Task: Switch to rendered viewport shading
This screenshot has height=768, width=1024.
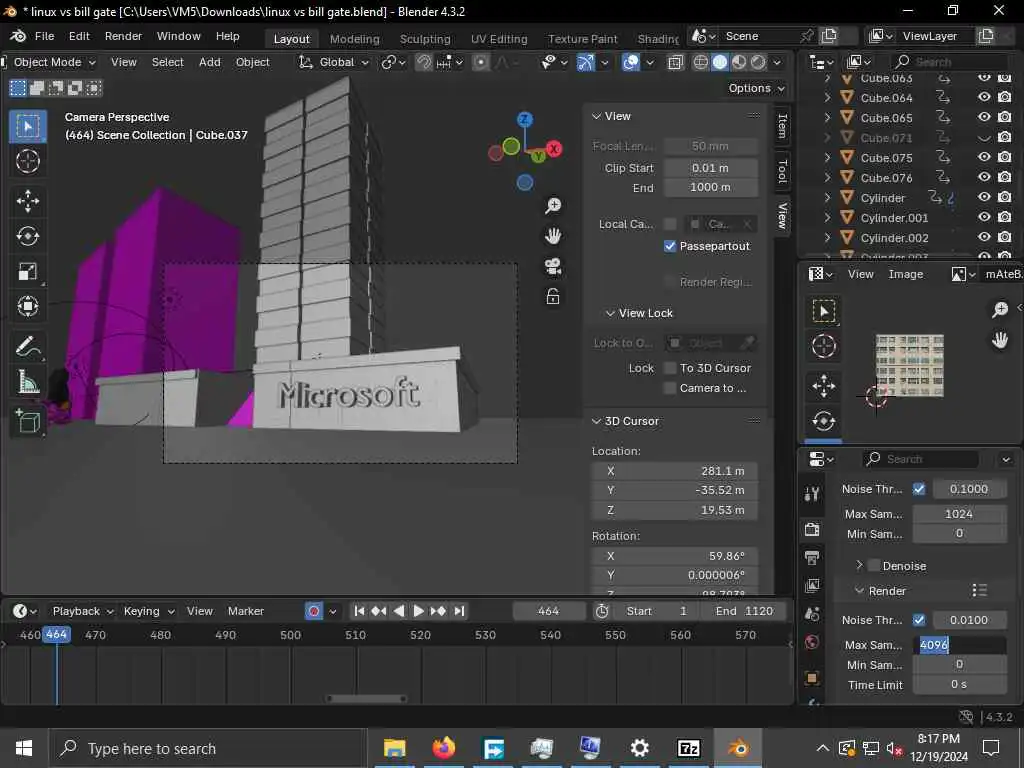Action: tap(758, 62)
